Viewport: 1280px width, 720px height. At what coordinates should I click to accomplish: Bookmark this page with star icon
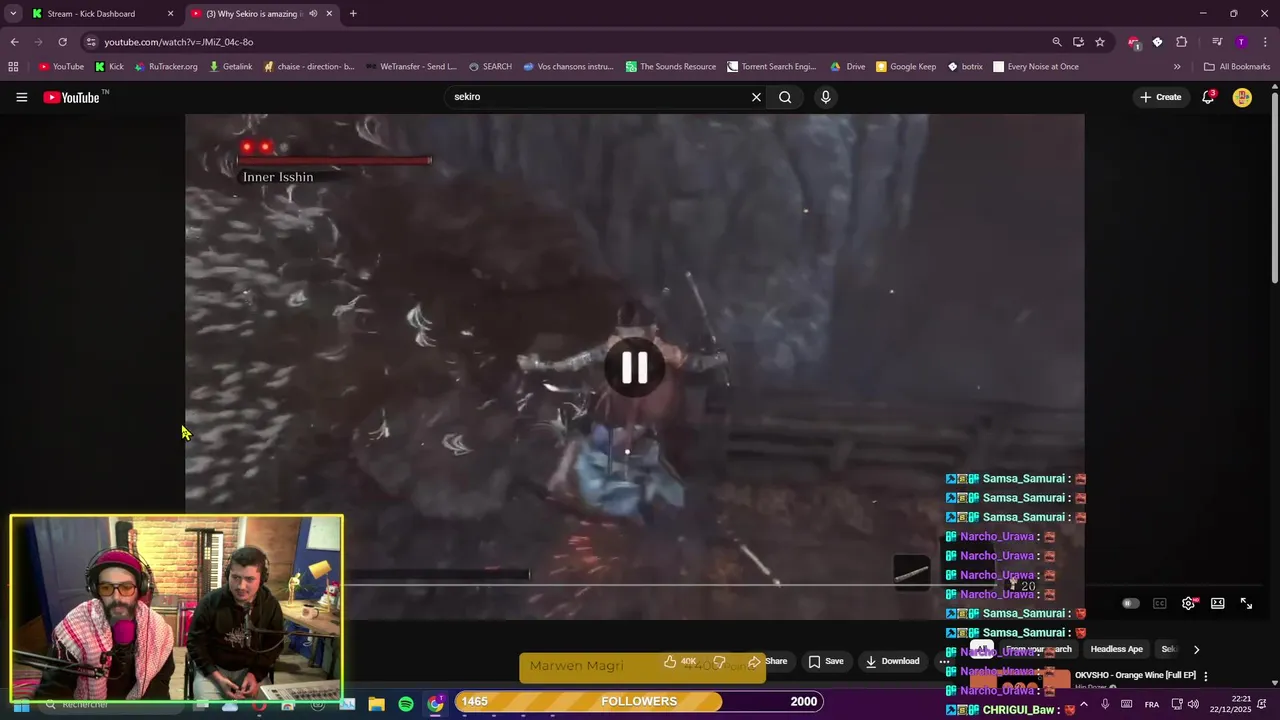tap(1100, 42)
